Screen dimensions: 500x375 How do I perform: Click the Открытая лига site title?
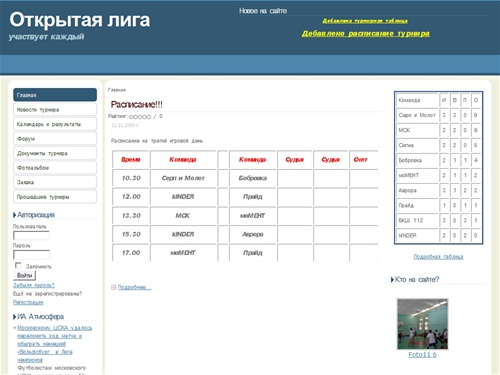coord(80,20)
